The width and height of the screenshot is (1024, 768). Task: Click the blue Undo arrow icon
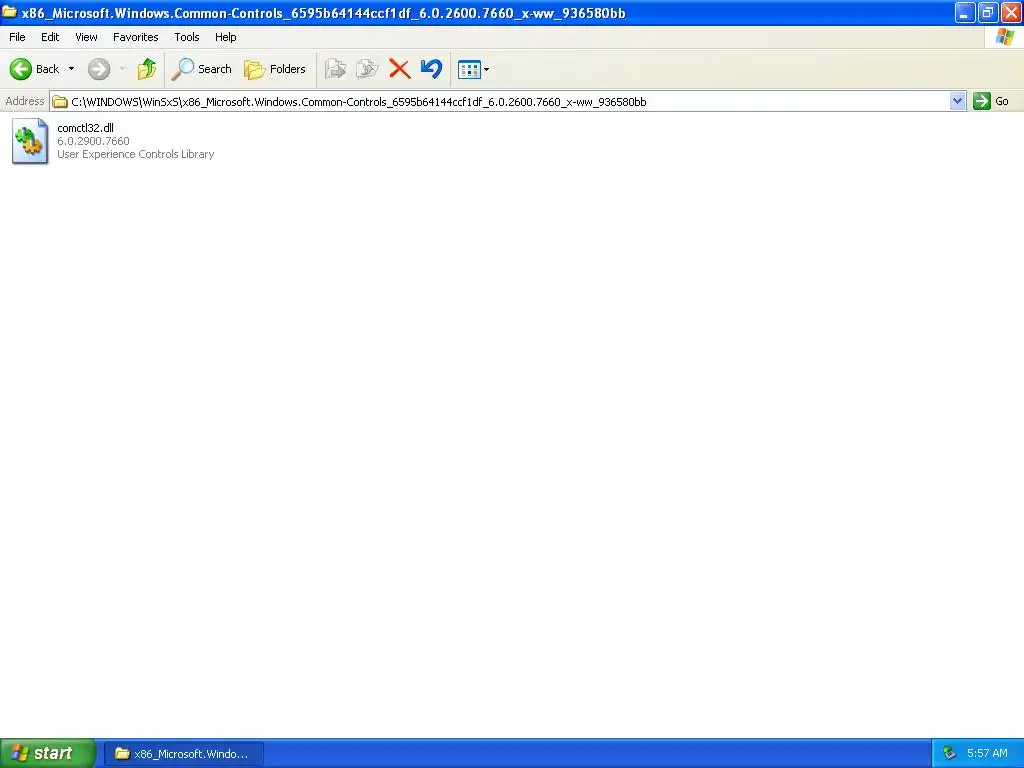[432, 69]
